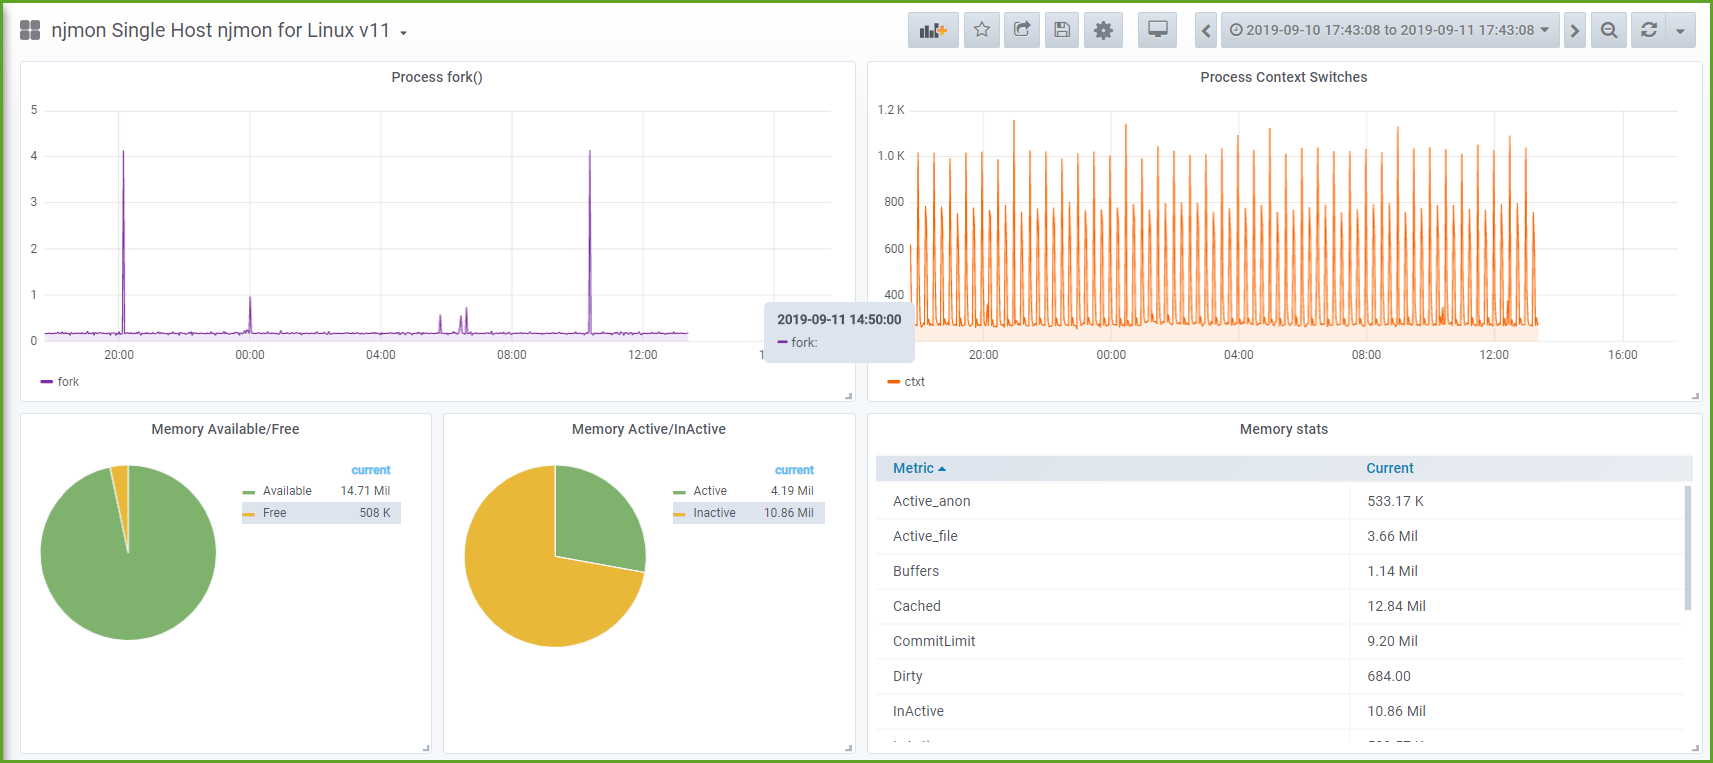Expand the refresh interval dropdown arrow
The image size is (1713, 763).
(1681, 30)
